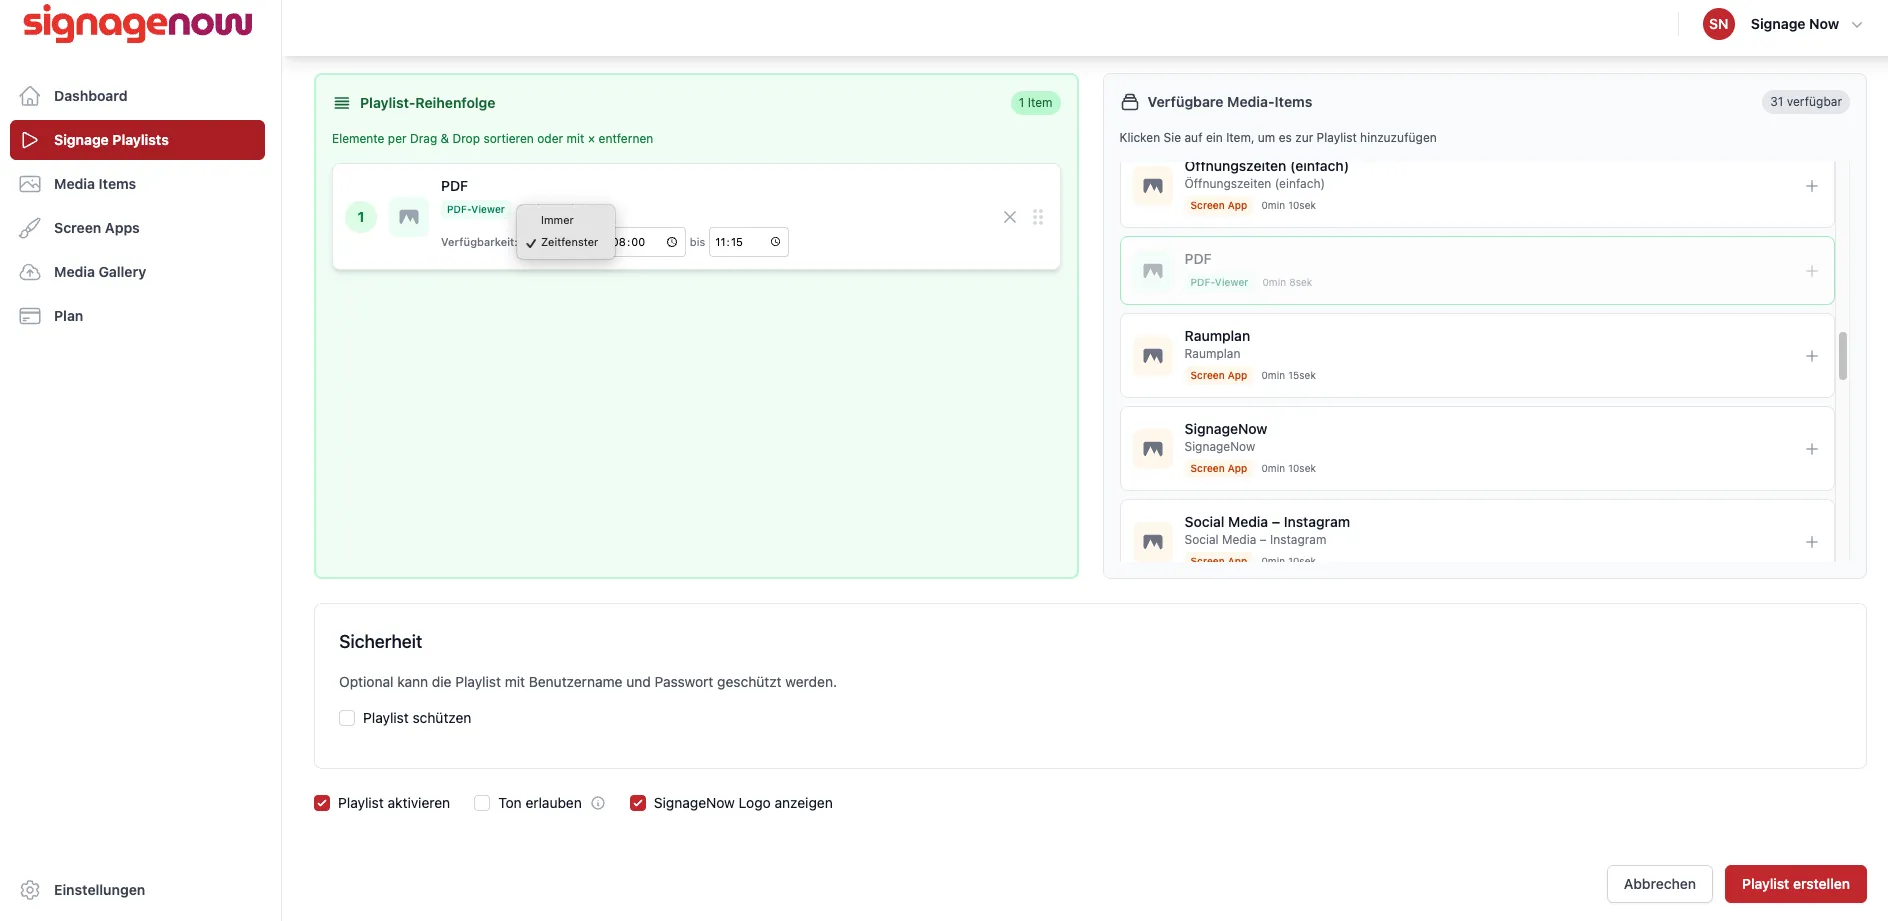The width and height of the screenshot is (1888, 921).
Task: Add Öffnungszeiten (einfach) to the playlist
Action: [1811, 186]
